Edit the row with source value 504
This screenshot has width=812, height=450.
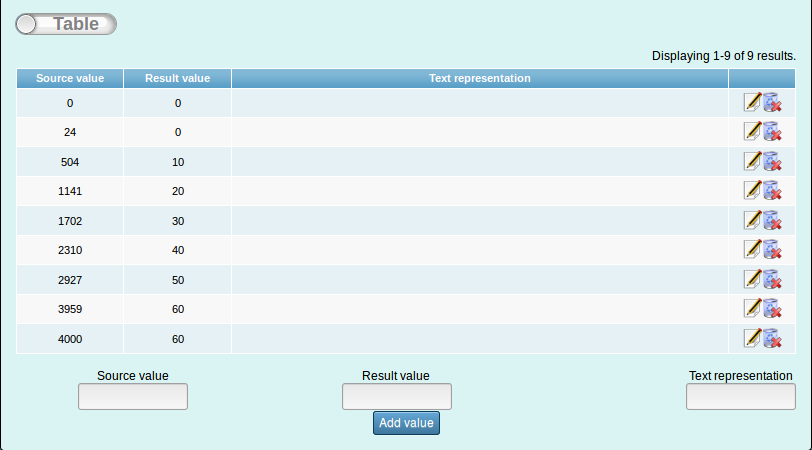coord(753,161)
